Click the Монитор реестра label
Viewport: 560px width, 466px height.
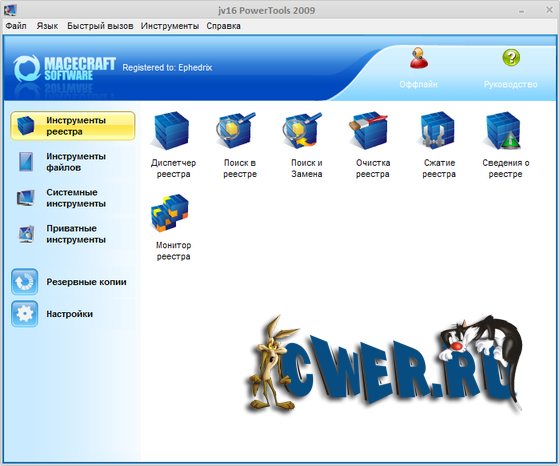tap(174, 251)
